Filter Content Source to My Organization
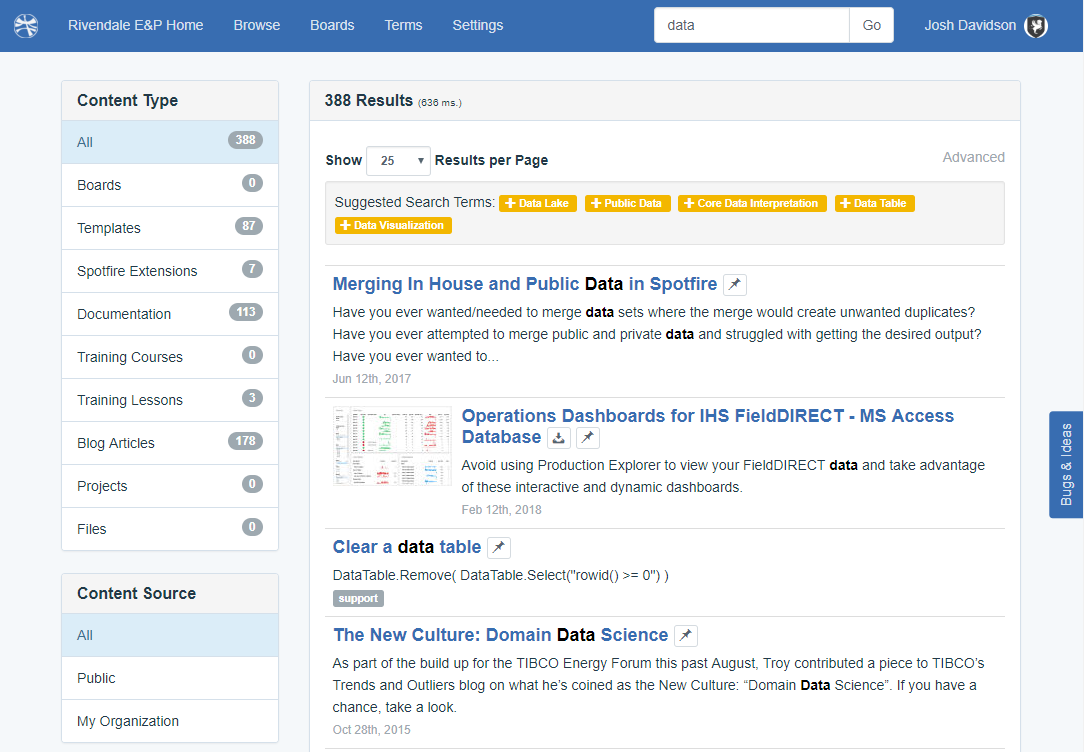 click(170, 721)
